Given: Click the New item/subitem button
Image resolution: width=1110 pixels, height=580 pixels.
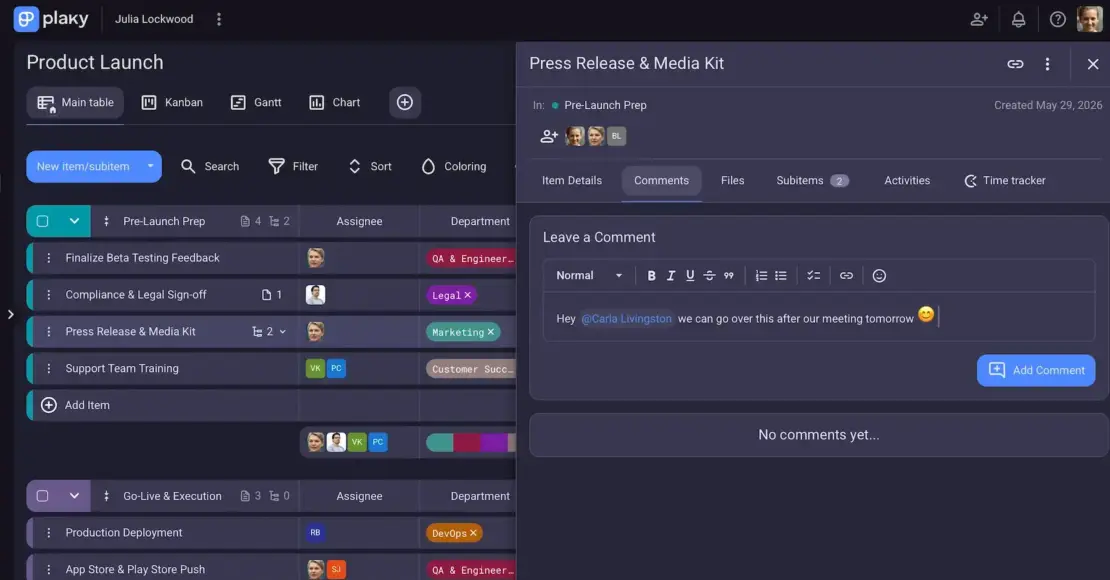Looking at the screenshot, I should pyautogui.click(x=83, y=166).
